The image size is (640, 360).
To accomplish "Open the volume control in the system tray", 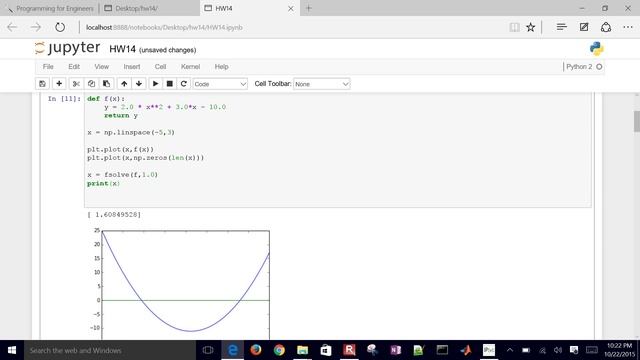I will tap(558, 350).
